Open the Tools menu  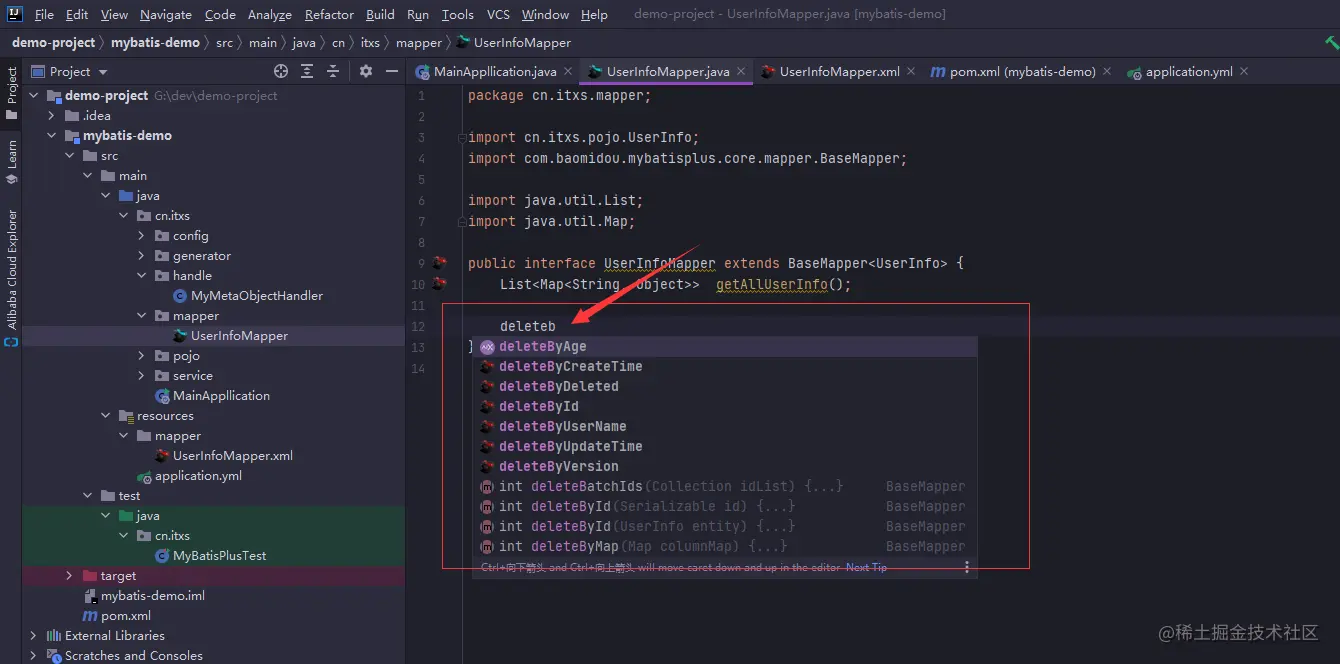pyautogui.click(x=457, y=14)
